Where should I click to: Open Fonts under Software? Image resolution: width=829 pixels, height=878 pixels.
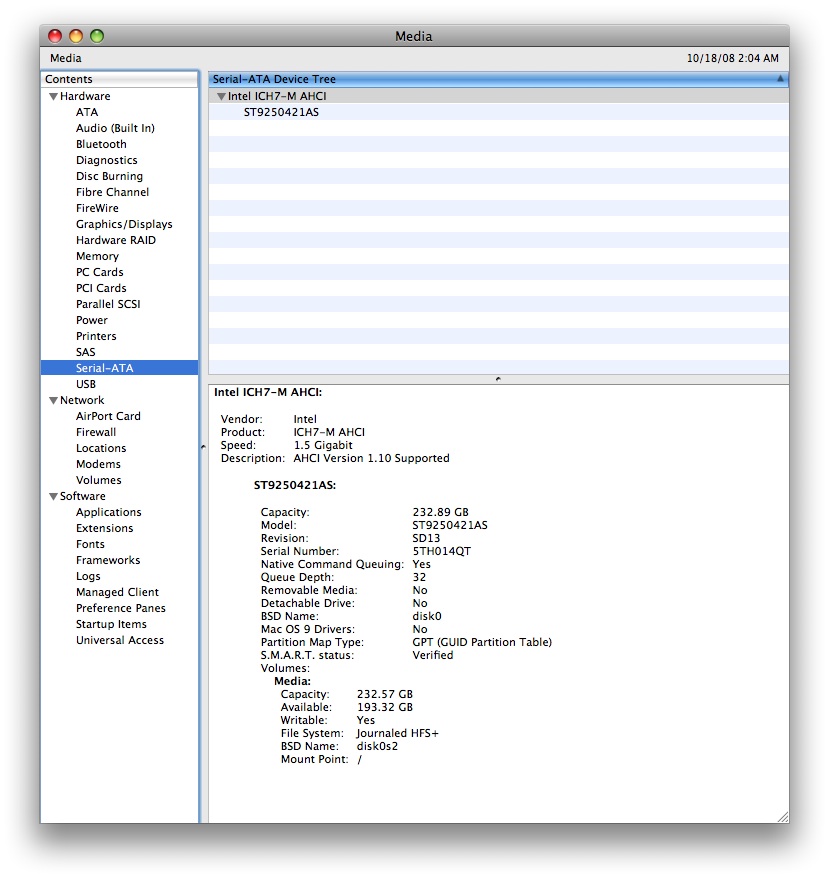click(90, 544)
